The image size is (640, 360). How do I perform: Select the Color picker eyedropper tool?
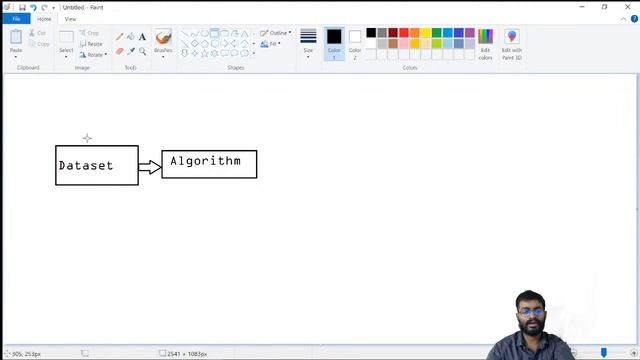(131, 51)
